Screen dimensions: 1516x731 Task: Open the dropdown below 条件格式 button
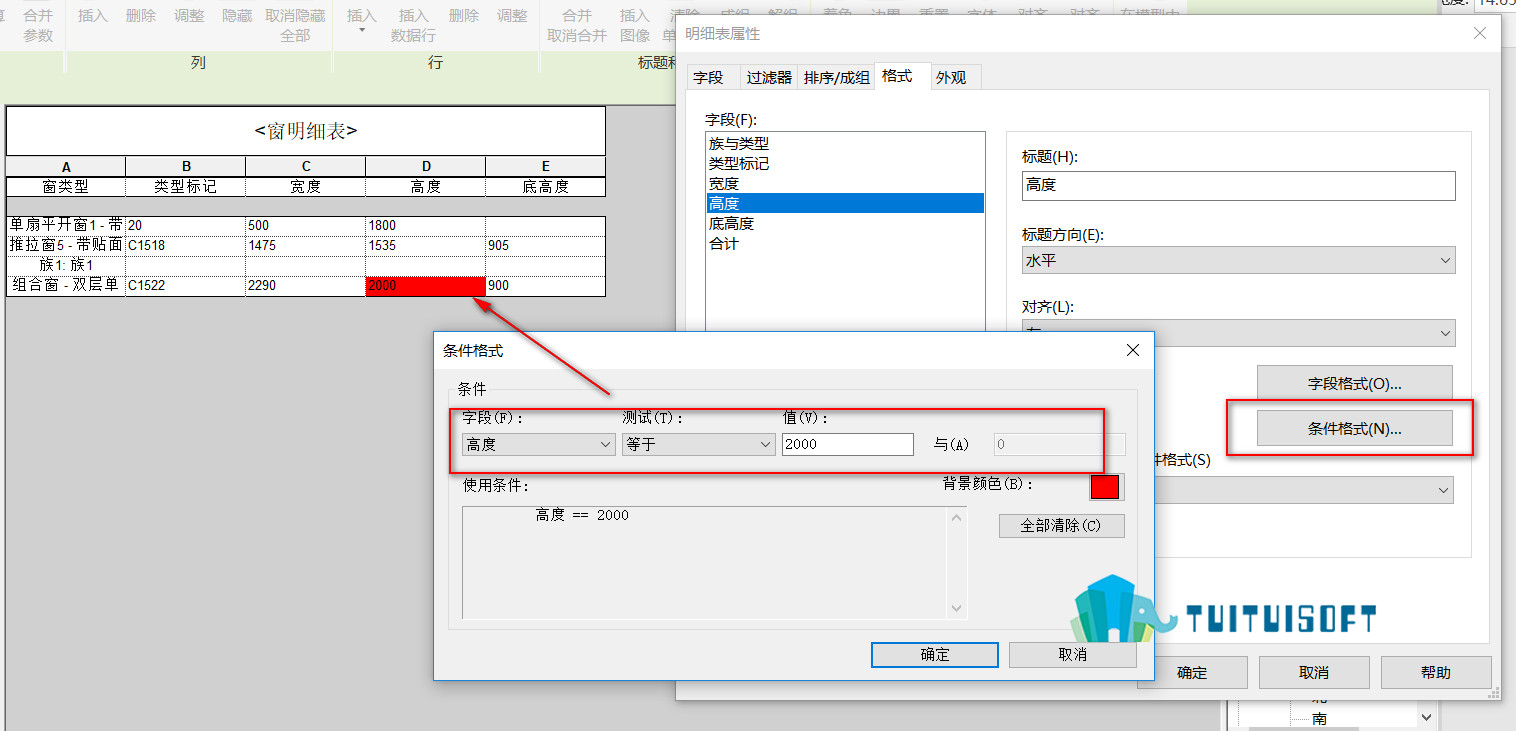point(1305,490)
